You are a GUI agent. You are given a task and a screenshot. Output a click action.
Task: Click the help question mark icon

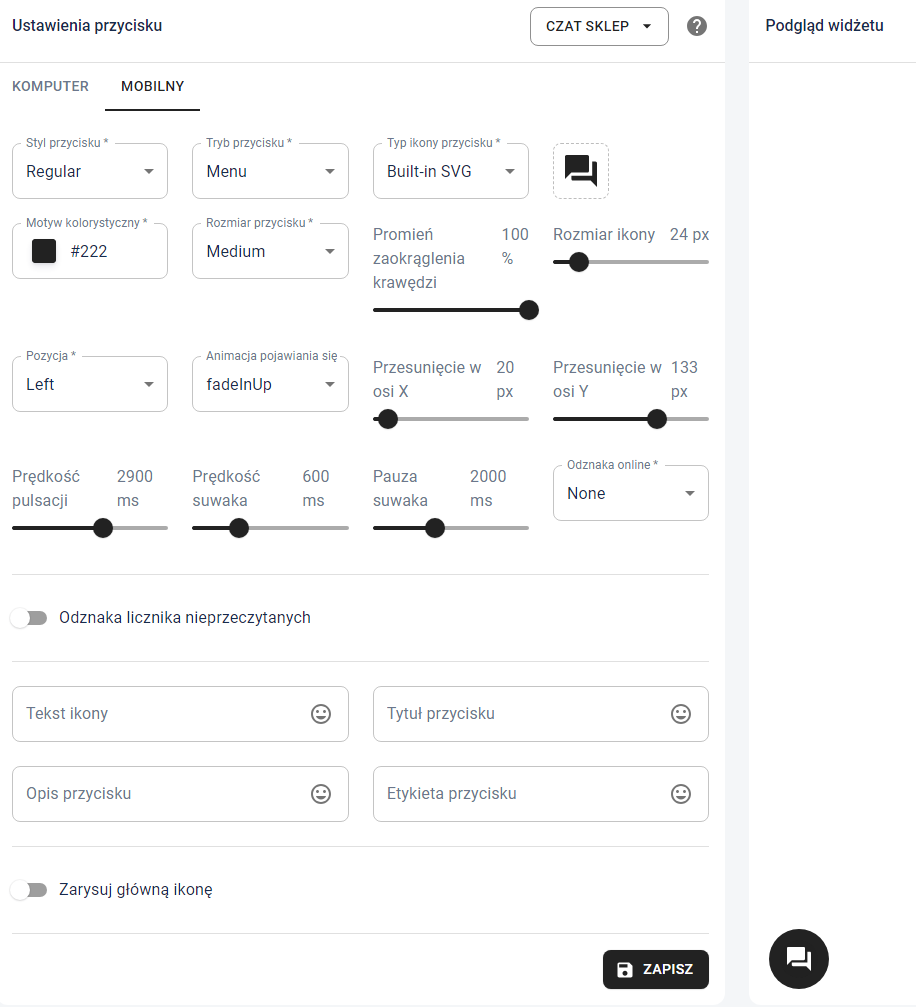pos(697,26)
